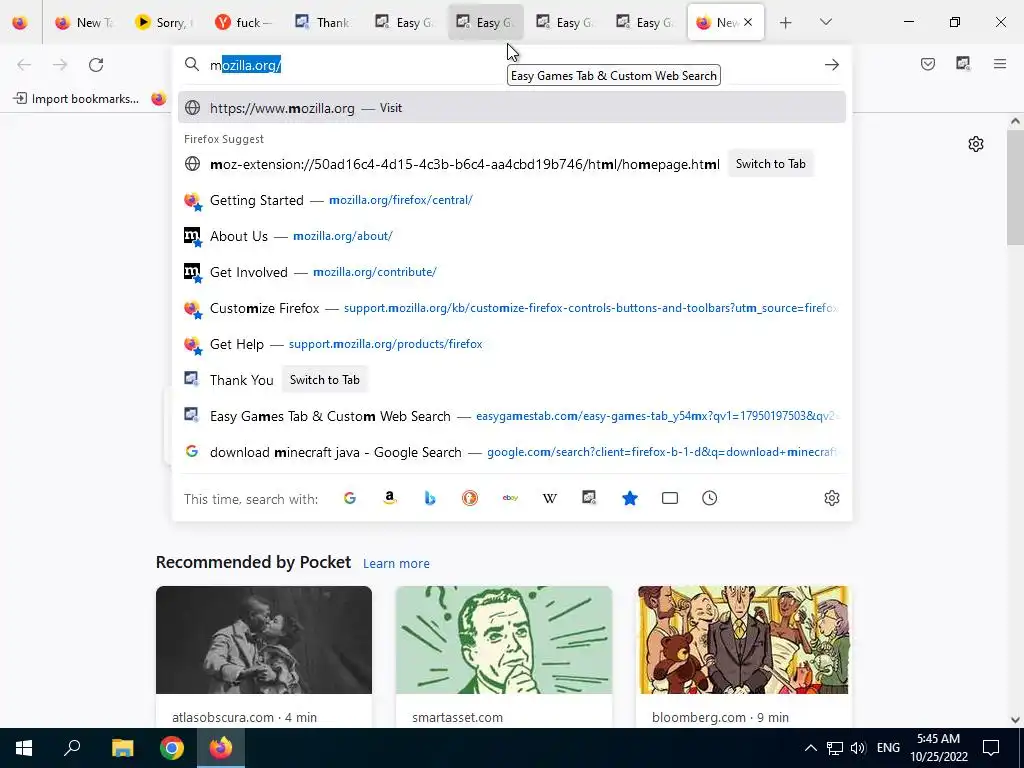Open network icon in system tray

pos(835,748)
